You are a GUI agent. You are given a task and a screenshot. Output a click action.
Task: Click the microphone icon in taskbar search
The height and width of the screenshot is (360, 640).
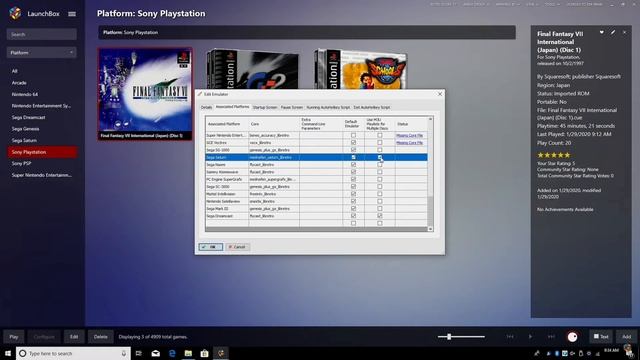tap(124, 353)
